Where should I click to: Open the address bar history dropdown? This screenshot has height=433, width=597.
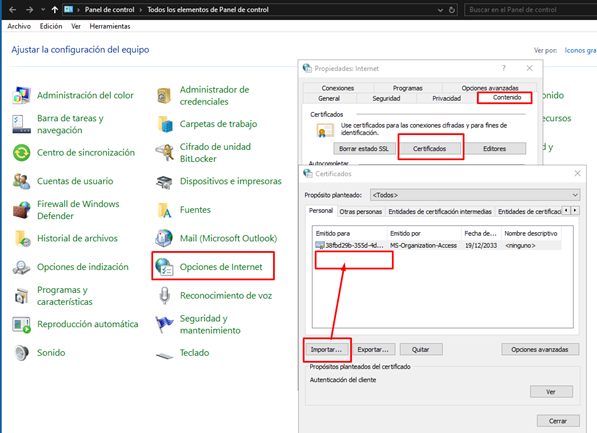pos(440,10)
